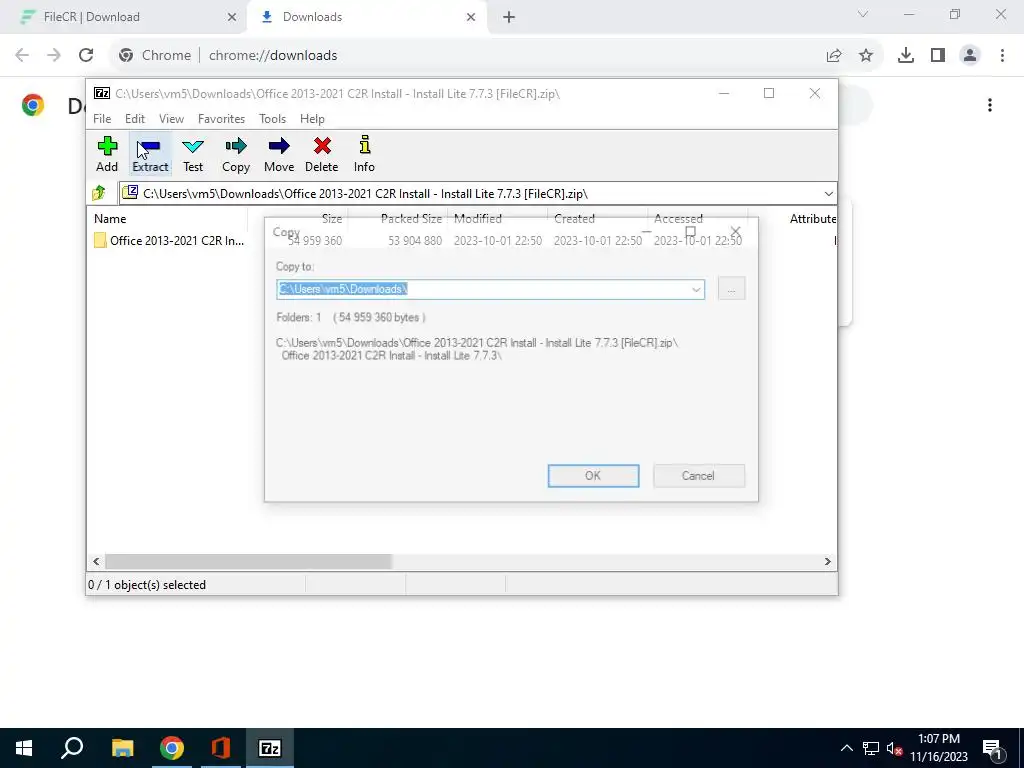Select the Downloads browser tab
The image size is (1024, 768).
366,17
